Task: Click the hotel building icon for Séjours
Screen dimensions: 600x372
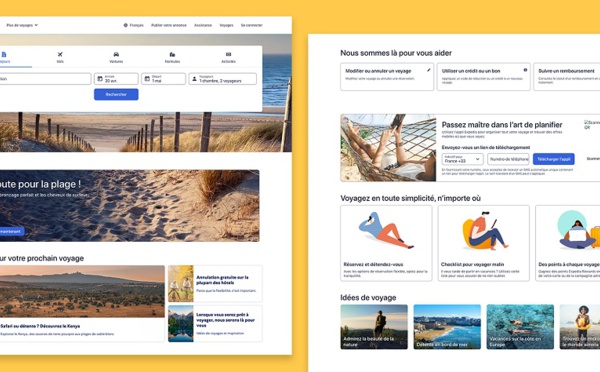Action: (x=4, y=54)
